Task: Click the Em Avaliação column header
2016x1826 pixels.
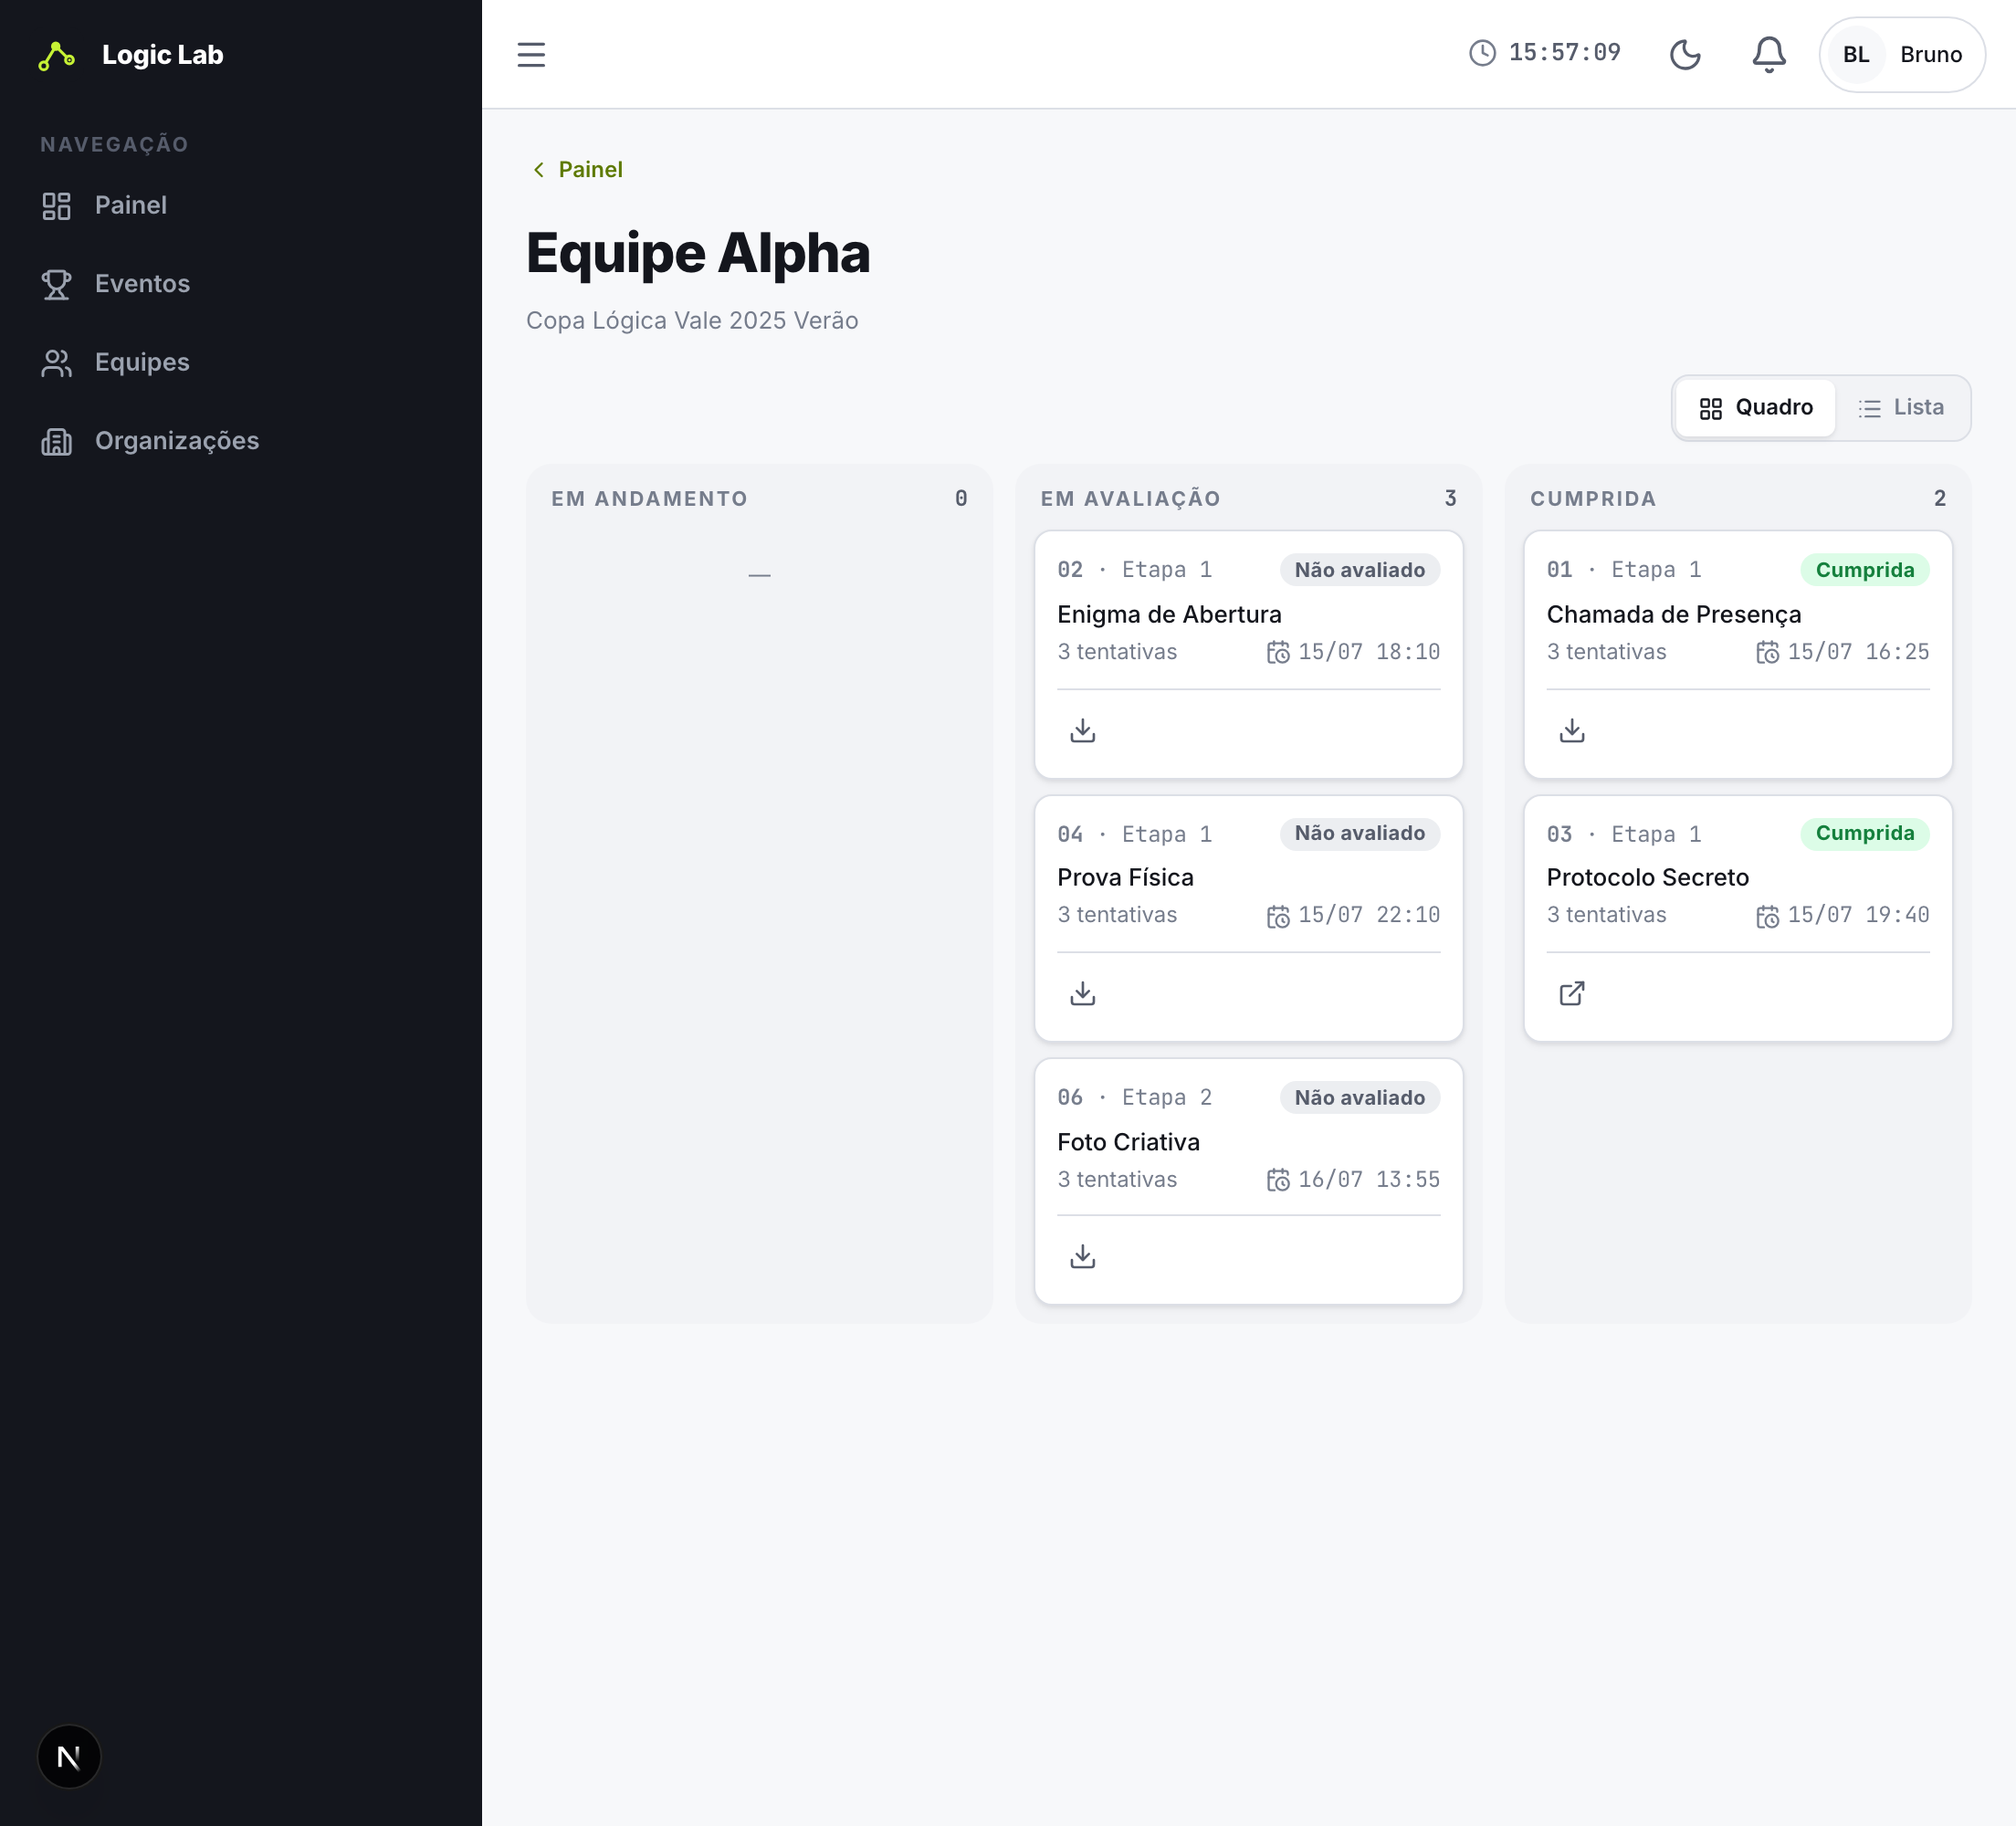Action: point(1130,498)
